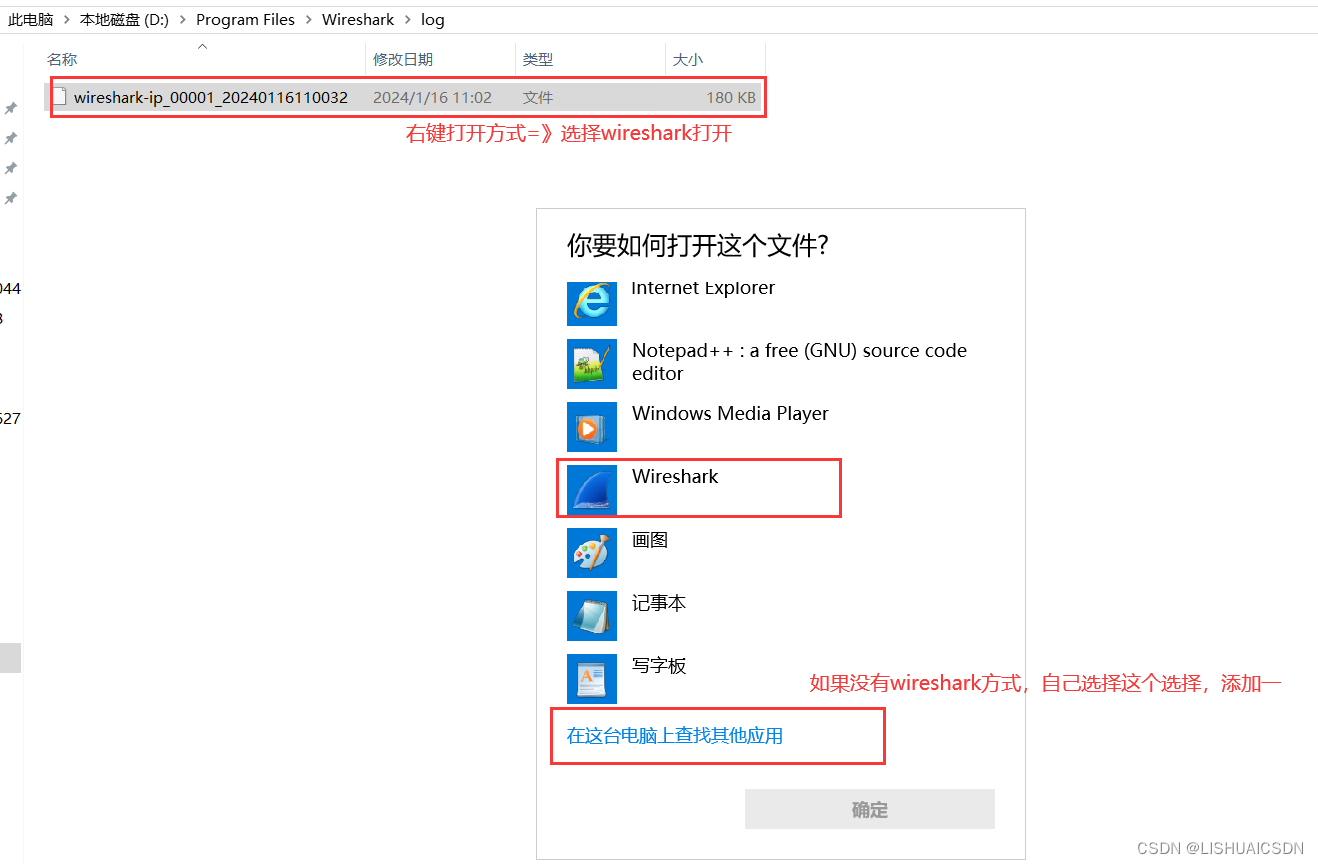Click the third quick-access pin icon

point(11,168)
